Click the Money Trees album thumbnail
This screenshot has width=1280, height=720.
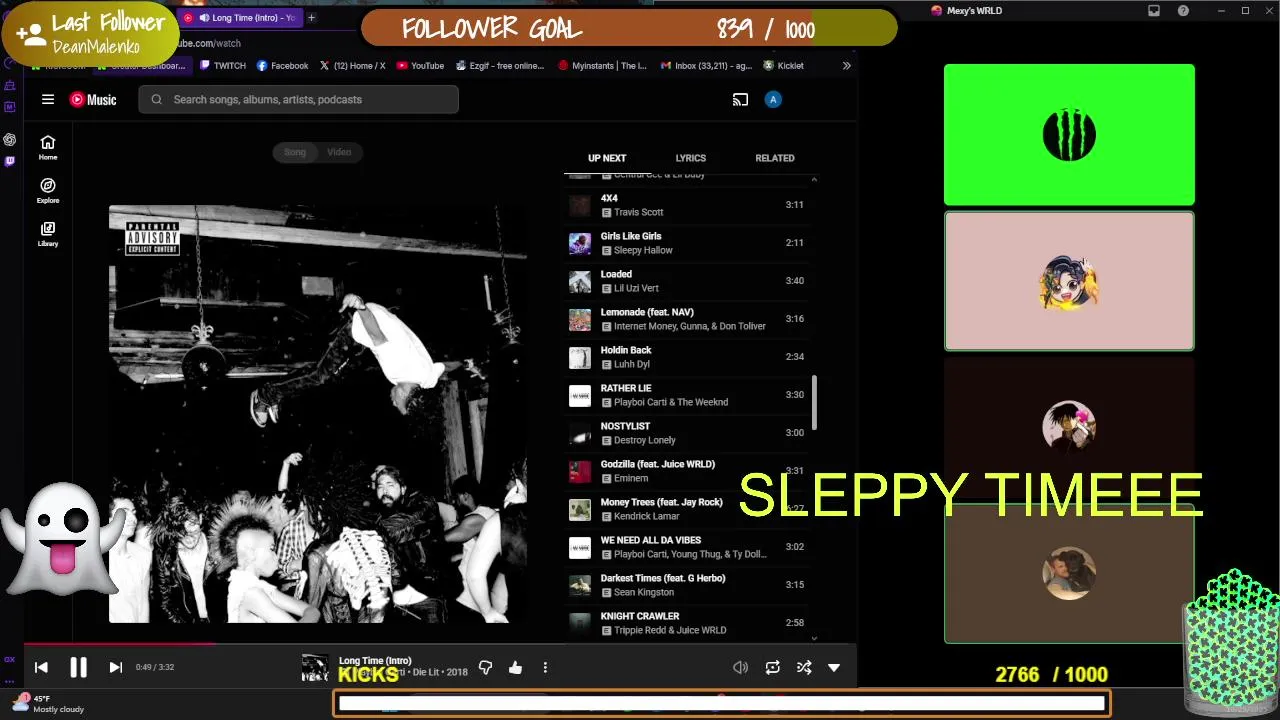[580, 509]
